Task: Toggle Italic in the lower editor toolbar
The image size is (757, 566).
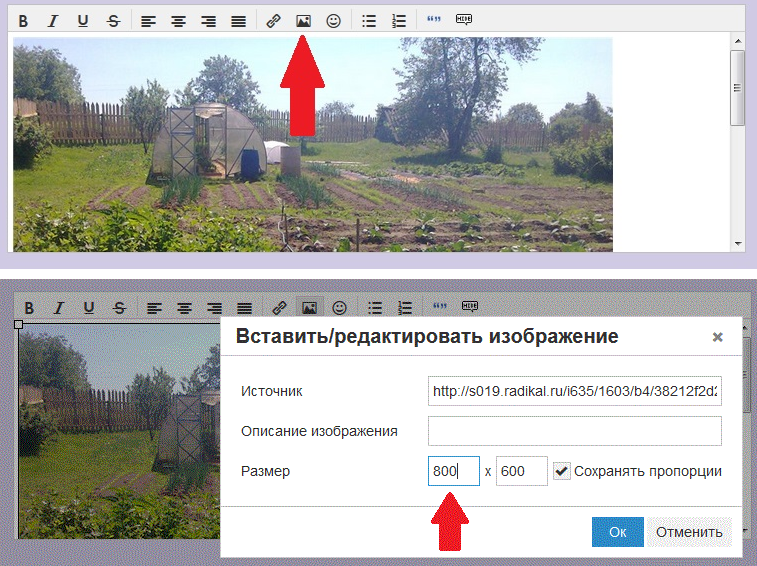Action: click(x=59, y=308)
